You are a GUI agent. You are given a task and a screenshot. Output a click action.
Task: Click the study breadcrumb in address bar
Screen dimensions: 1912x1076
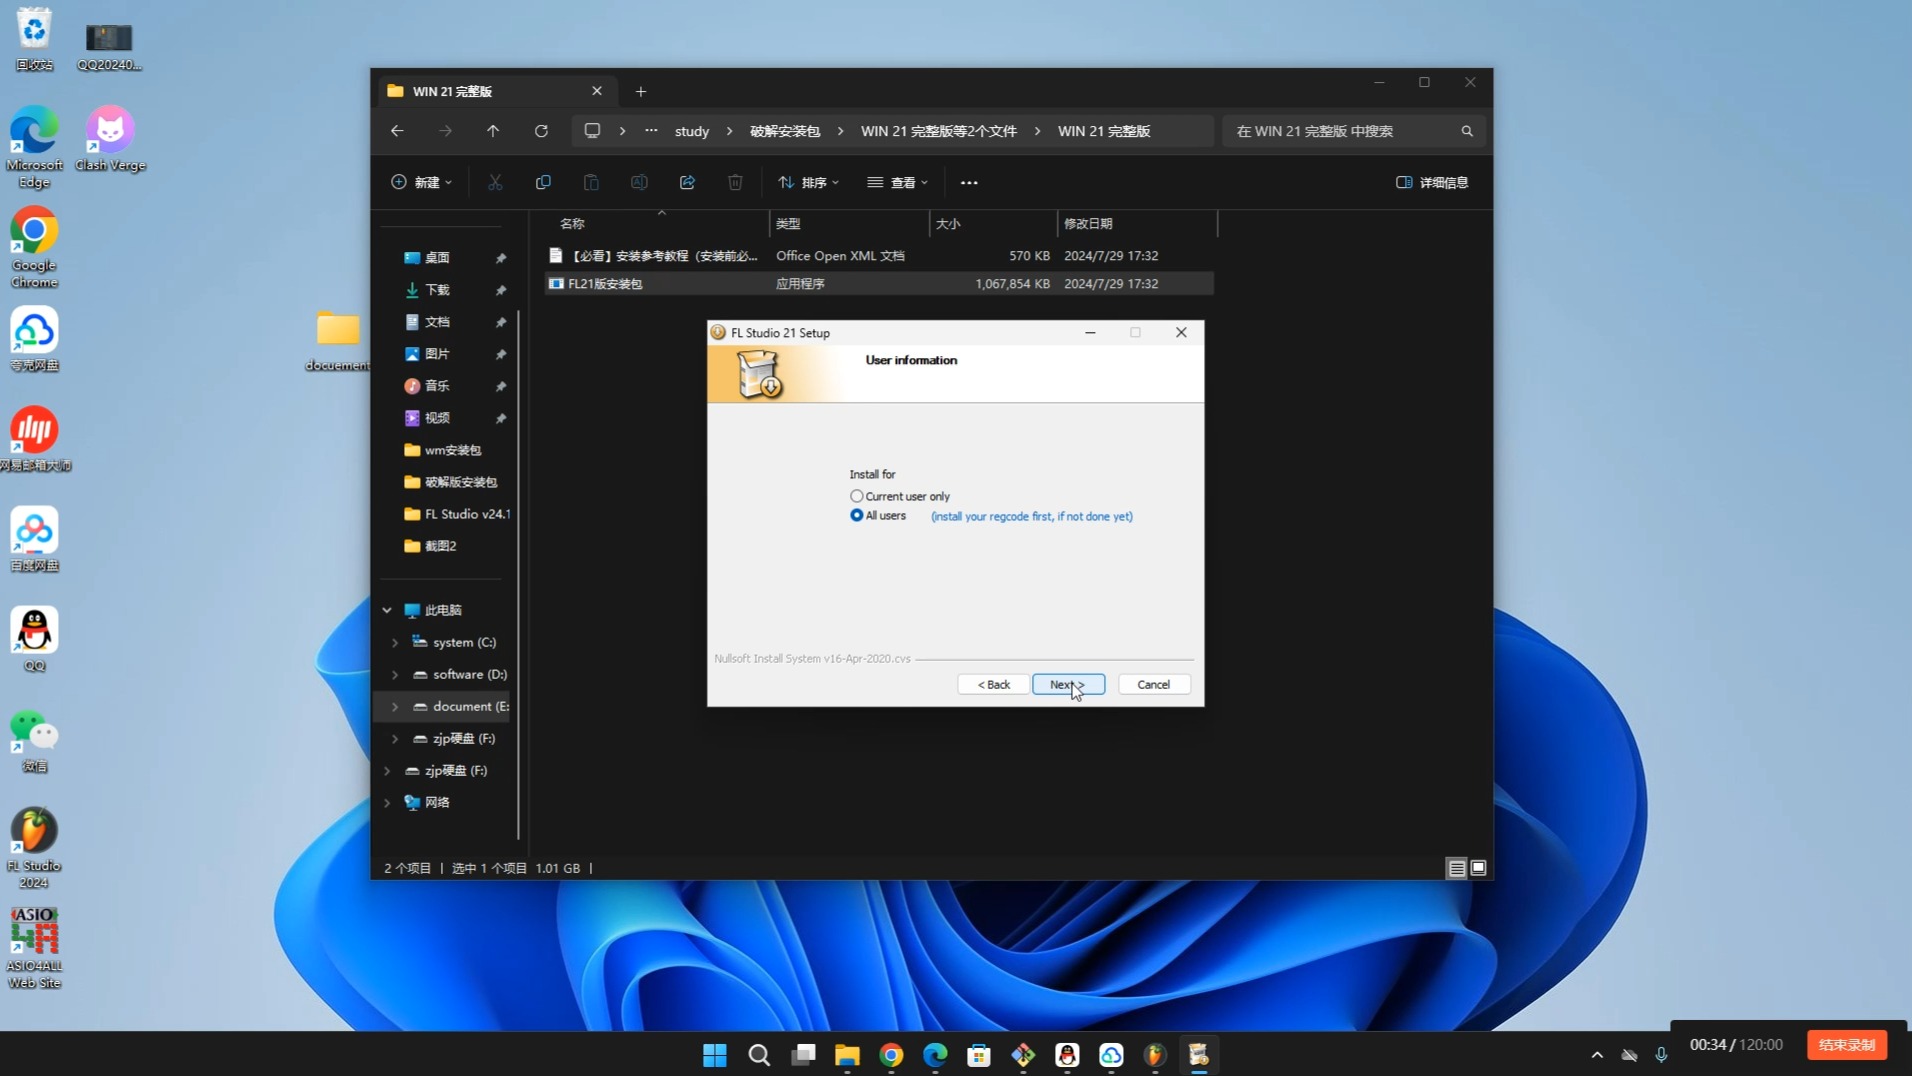click(692, 131)
